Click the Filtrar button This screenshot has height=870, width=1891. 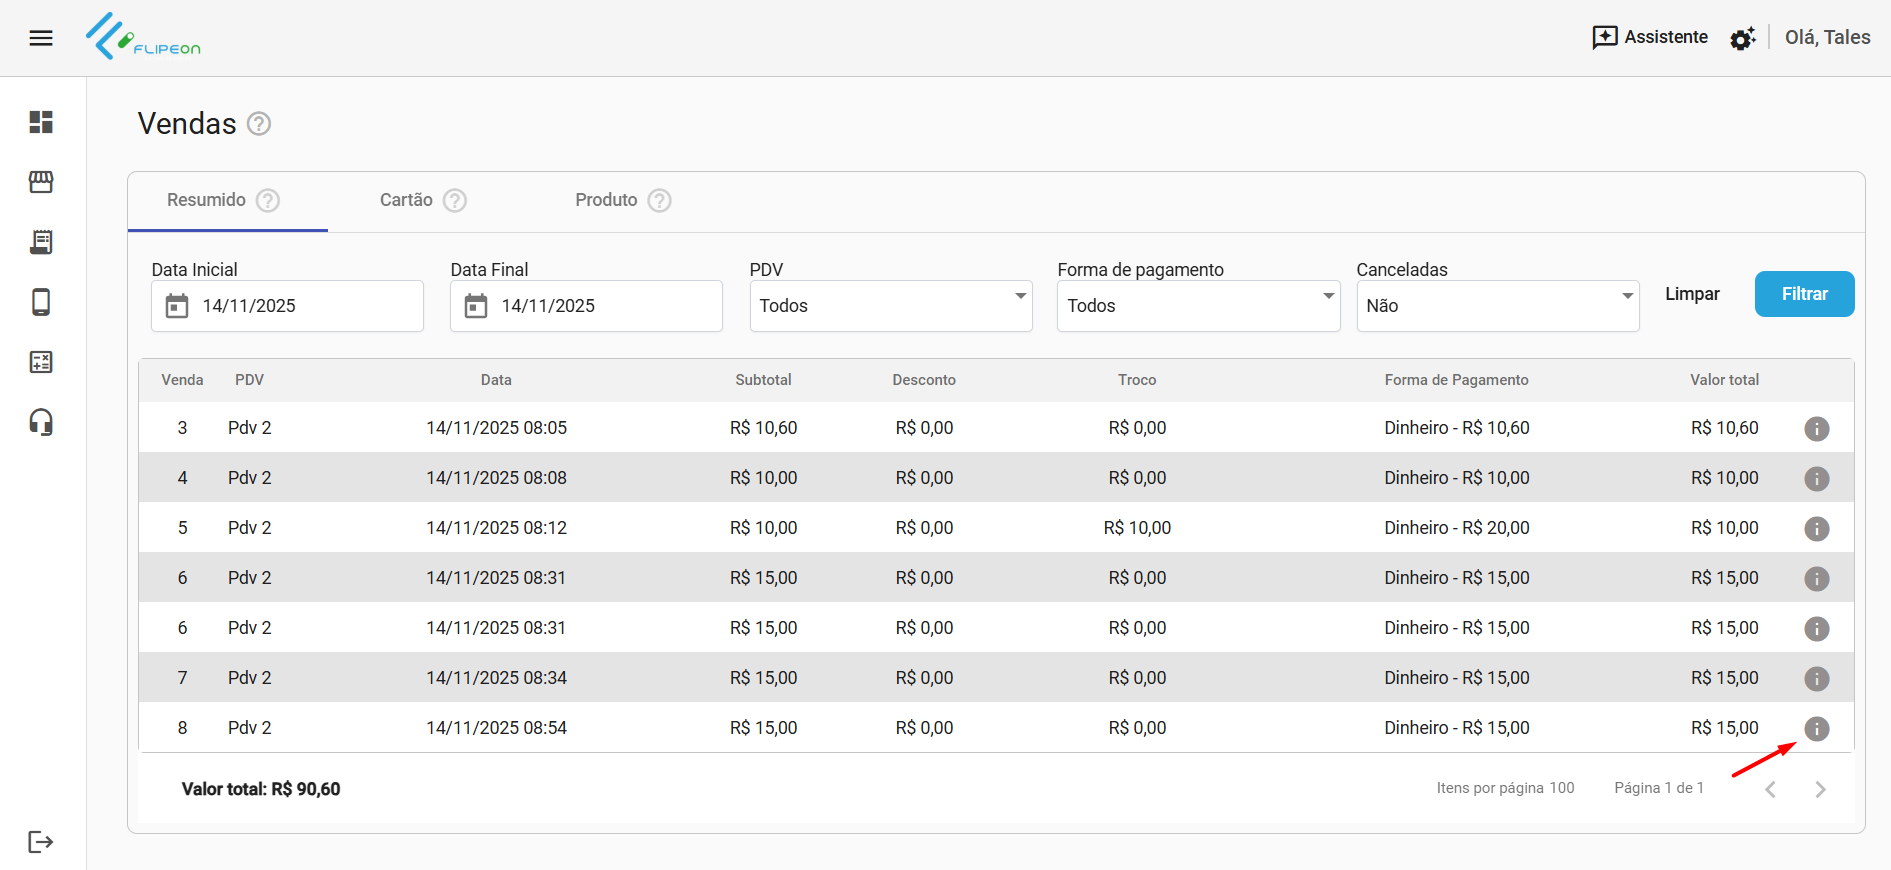pyautogui.click(x=1804, y=294)
